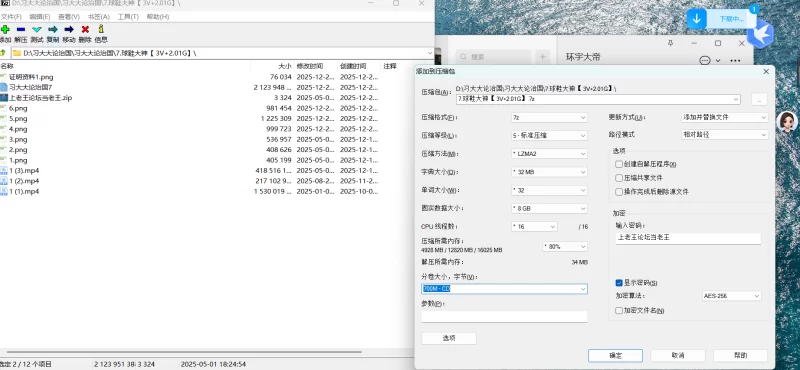Screen dimensions: 800x370
Task: Open the 分卷大小 dropdown showing 700M - CD
Action: pyautogui.click(x=504, y=289)
